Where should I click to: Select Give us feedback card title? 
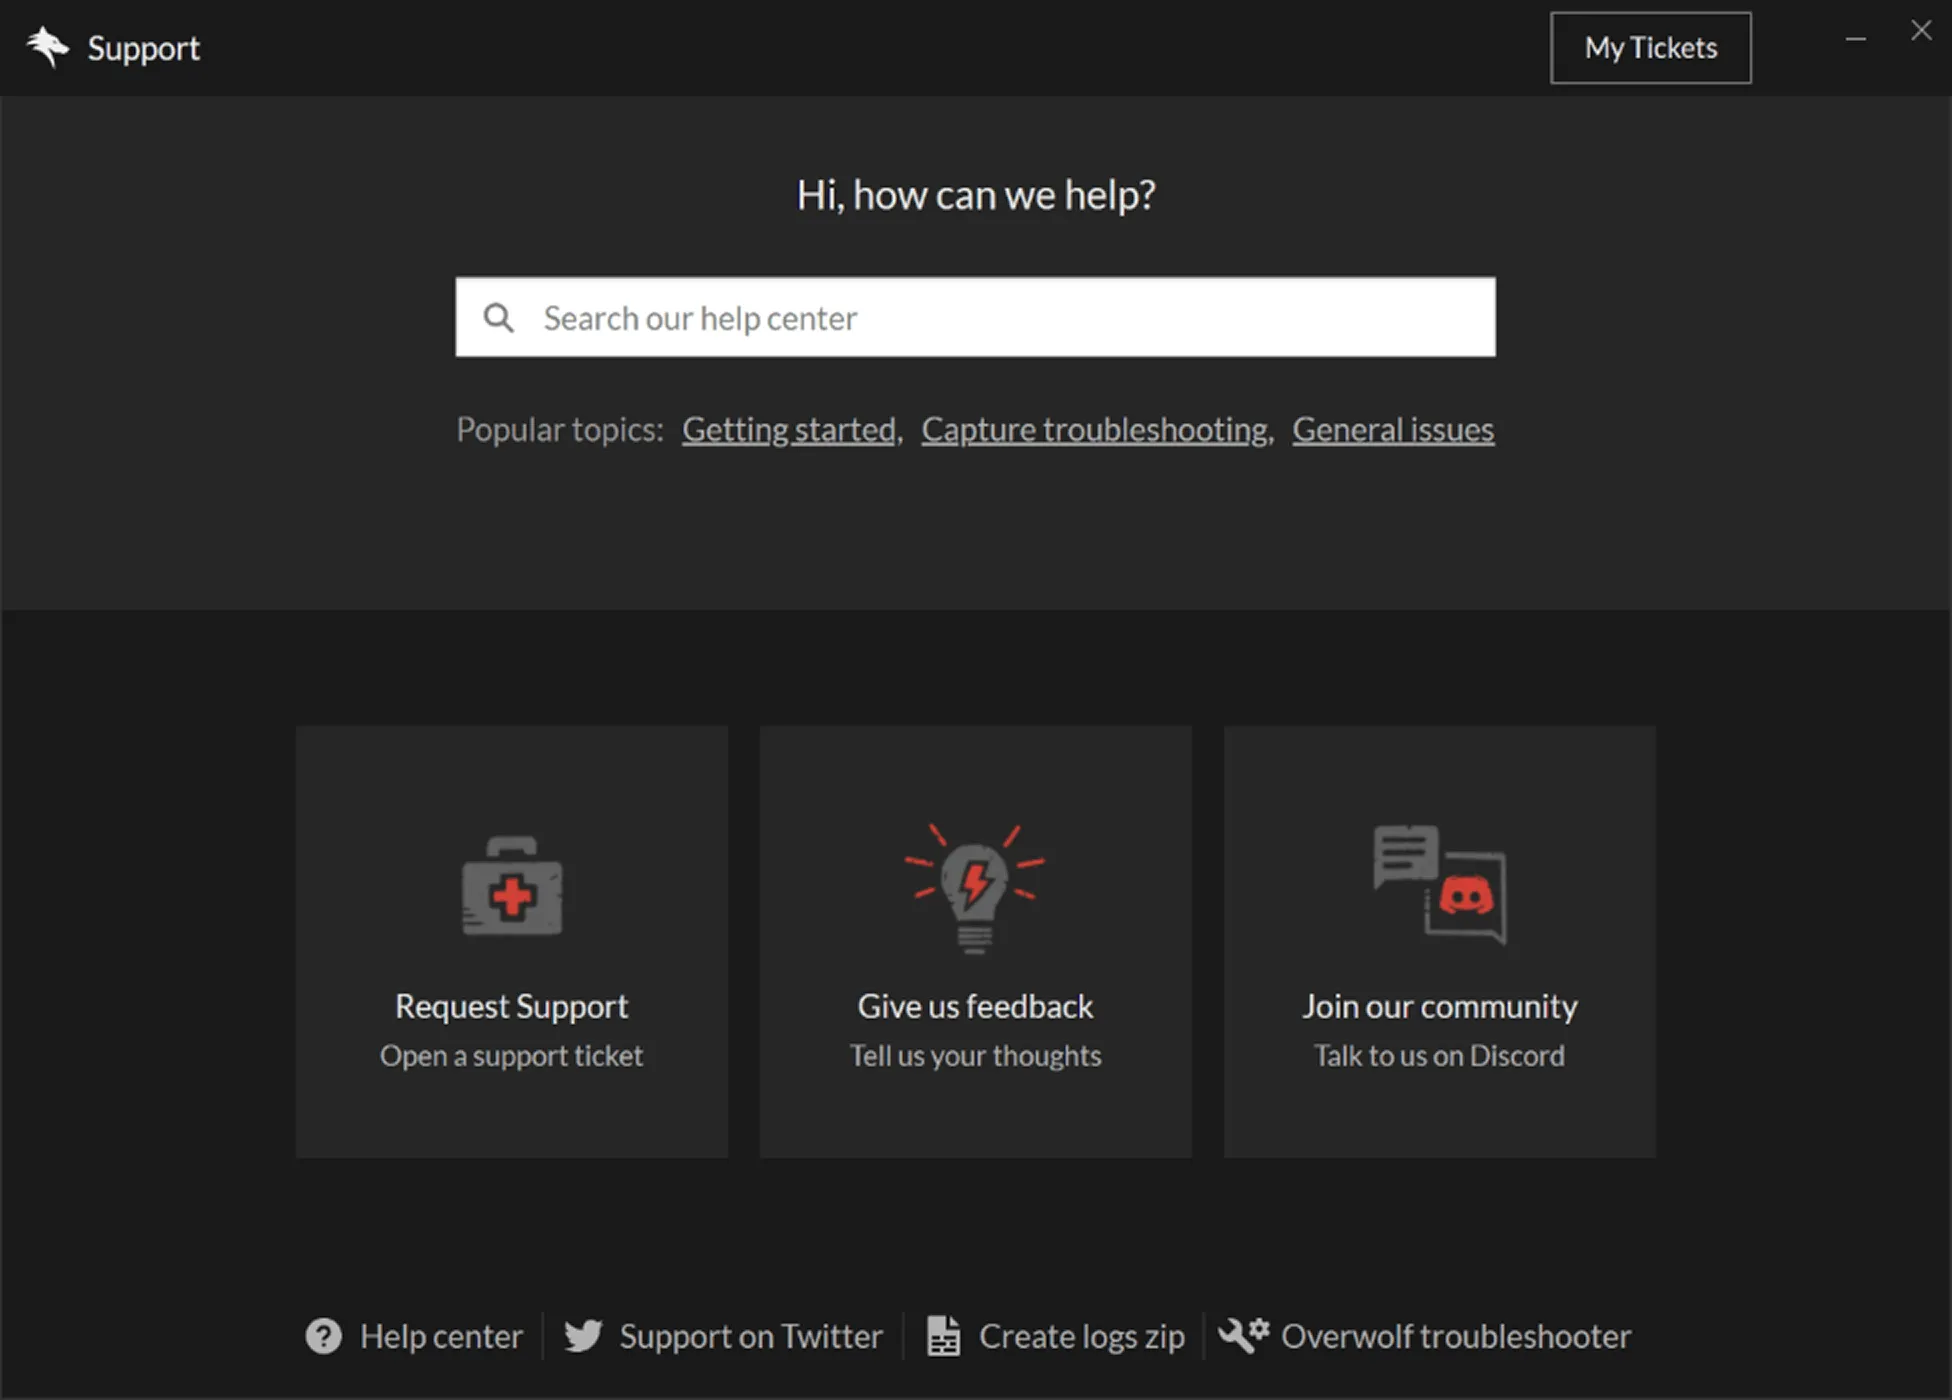click(x=975, y=1006)
